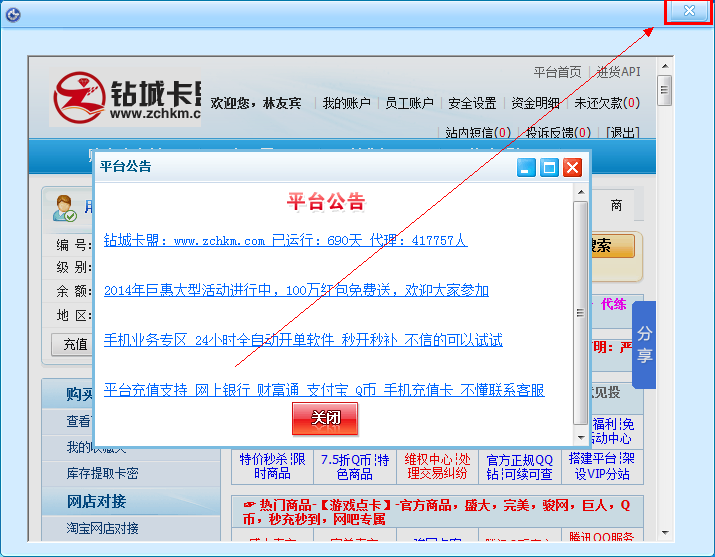Click the 欢迎您,林友宾 greeting text
The image size is (715, 557).
click(x=256, y=103)
